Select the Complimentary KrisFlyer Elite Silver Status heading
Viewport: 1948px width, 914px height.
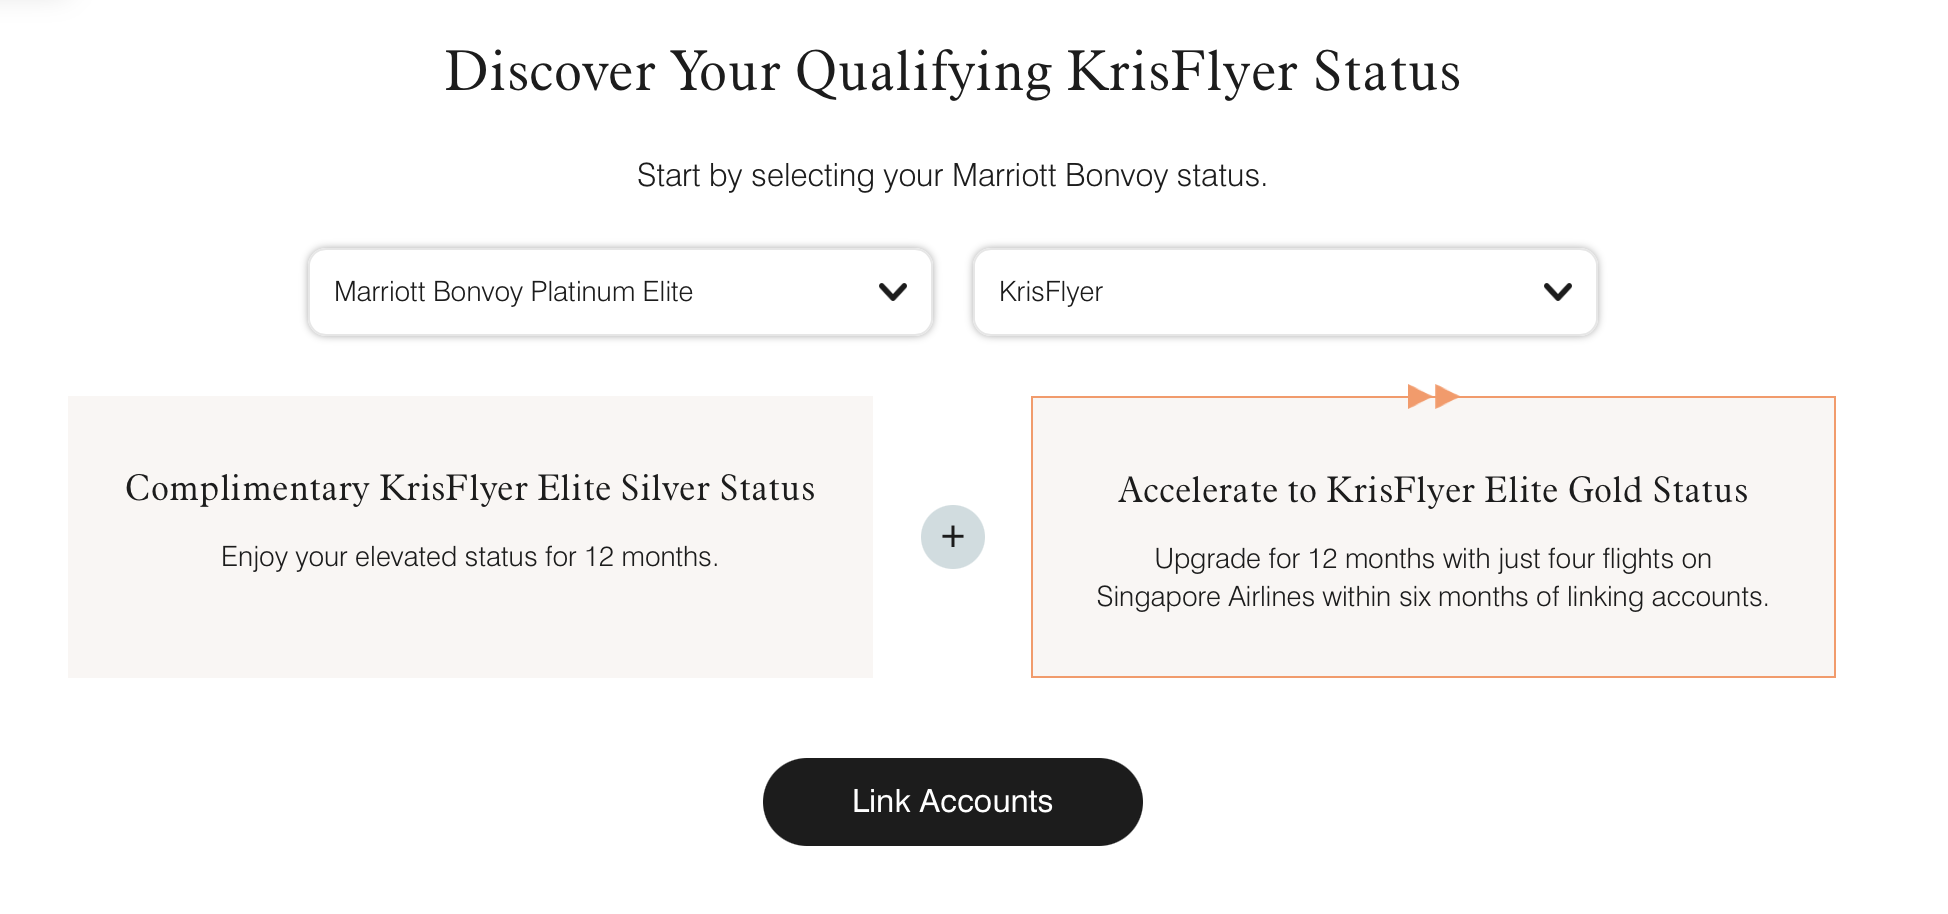(x=470, y=488)
